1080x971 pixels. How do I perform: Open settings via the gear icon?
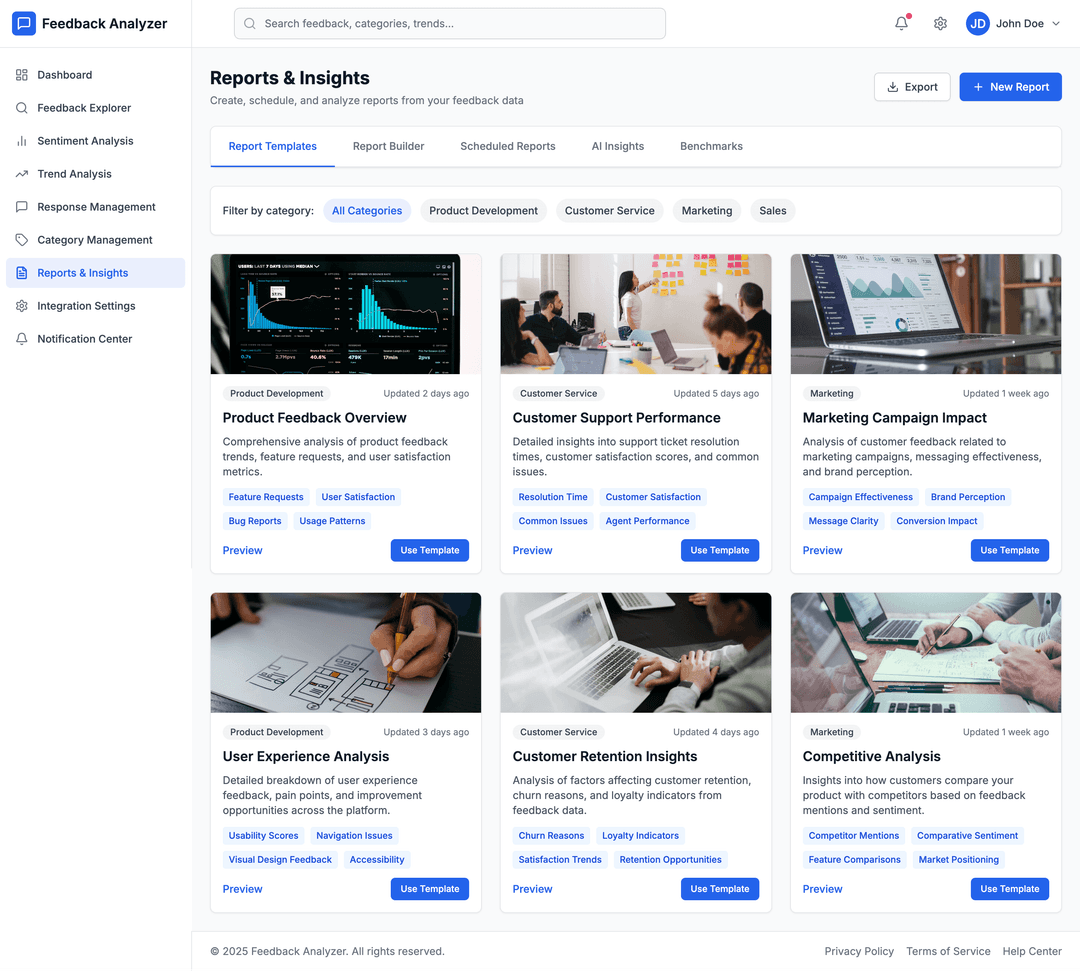tap(940, 24)
